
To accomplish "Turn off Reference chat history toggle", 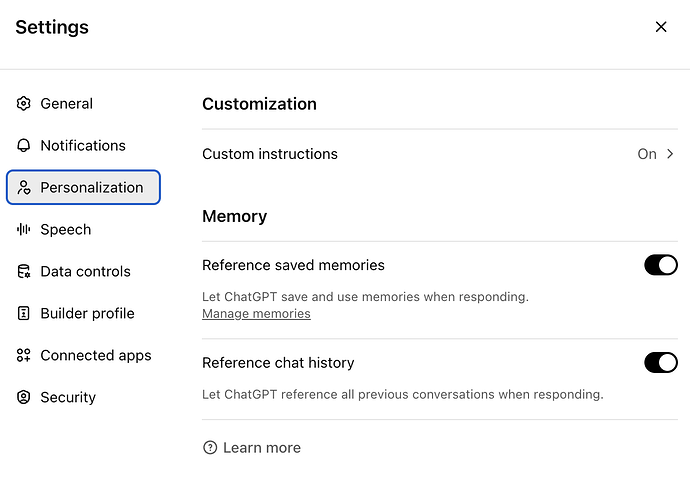I will pyautogui.click(x=661, y=362).
